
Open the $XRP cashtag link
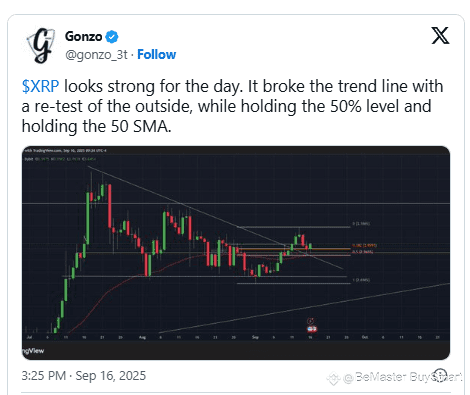coord(40,87)
